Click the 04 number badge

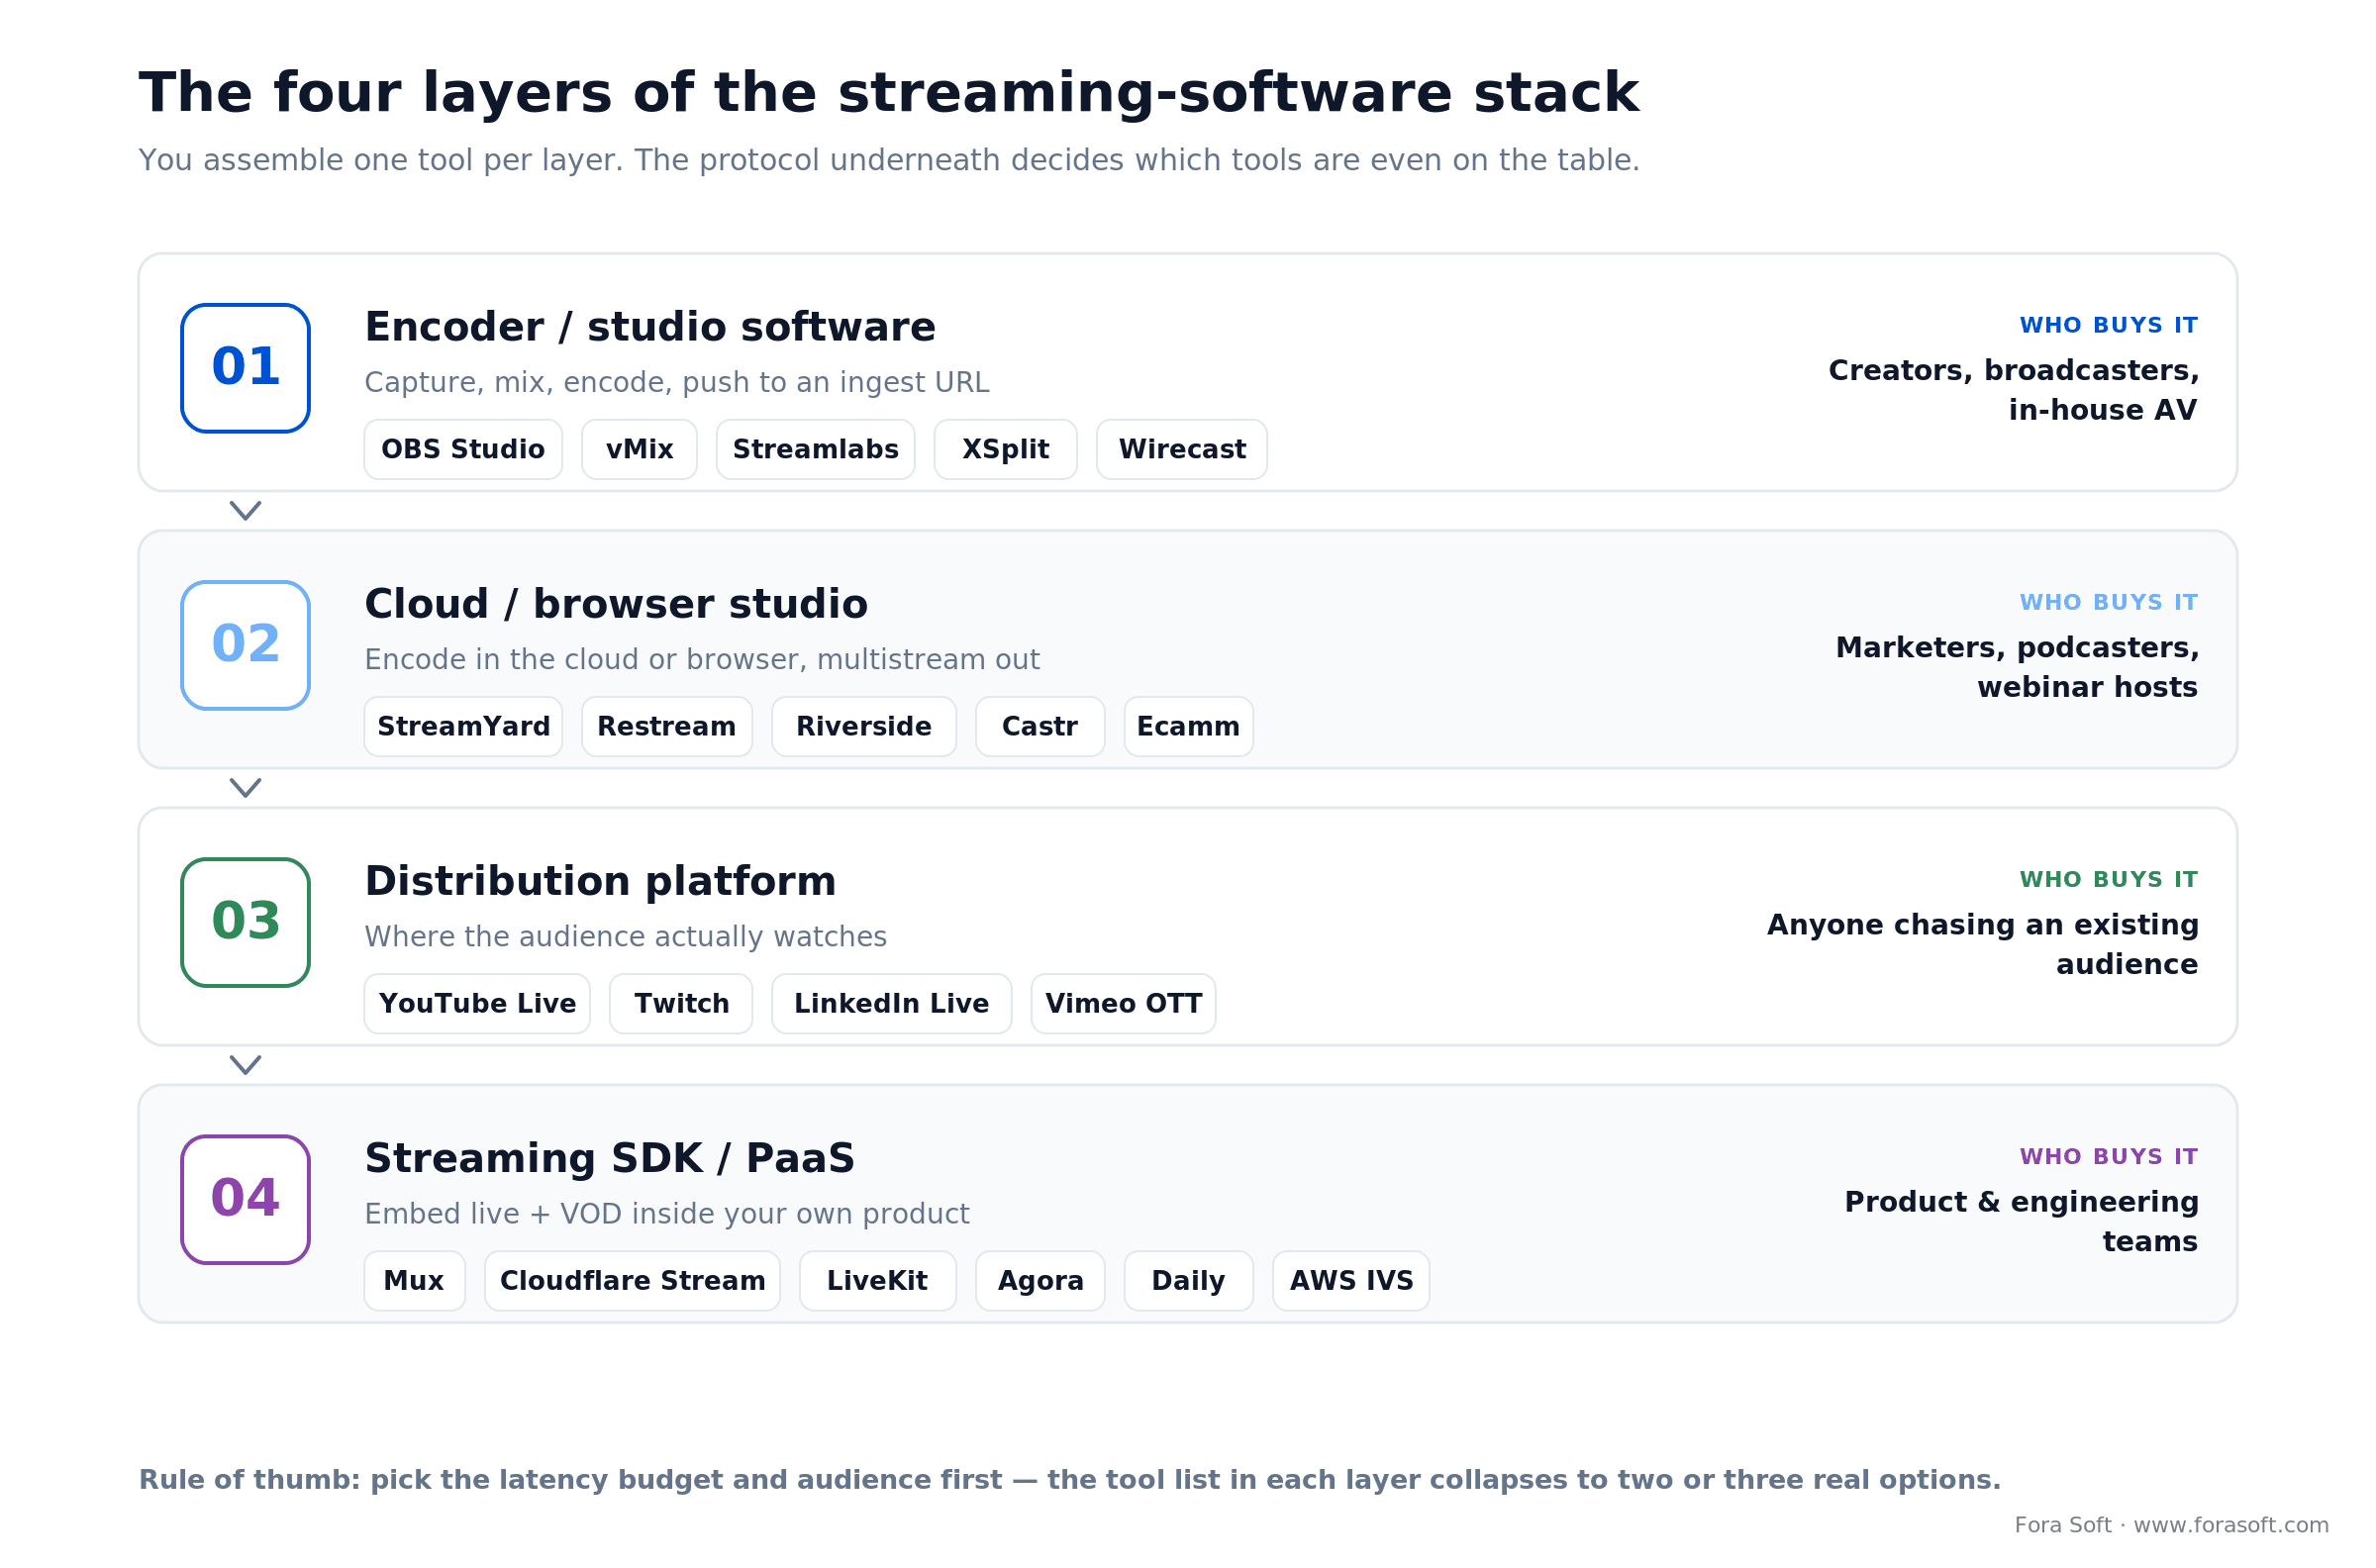245,1199
